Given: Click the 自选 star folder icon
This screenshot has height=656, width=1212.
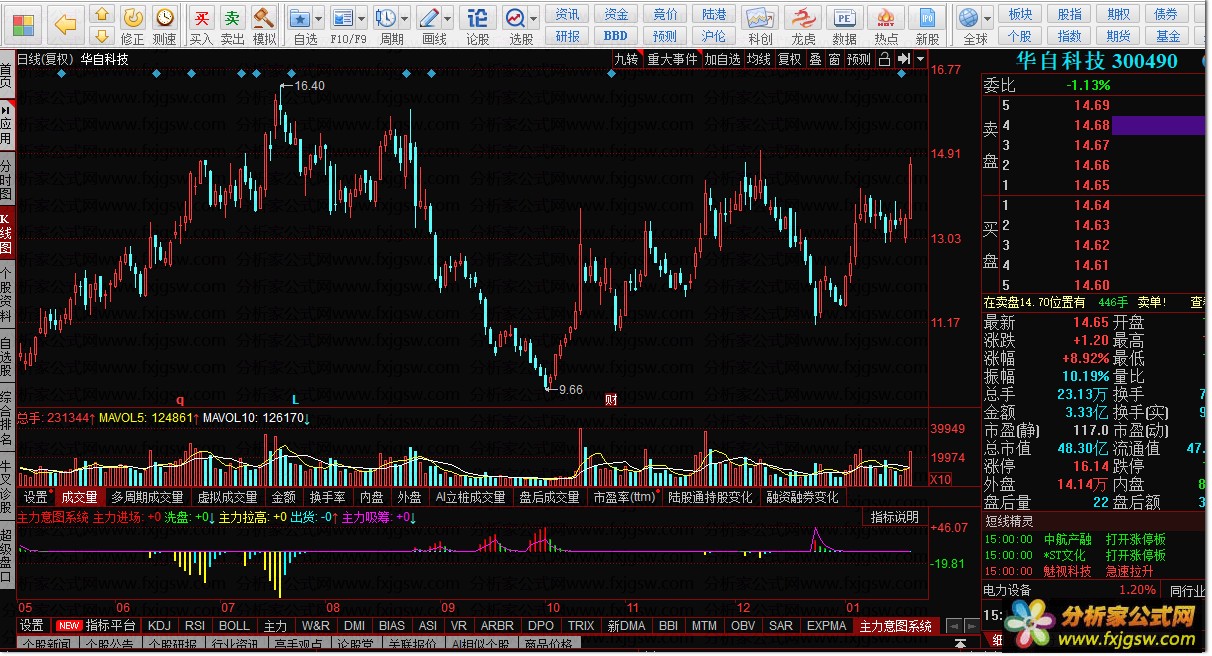Looking at the screenshot, I should click(300, 17).
